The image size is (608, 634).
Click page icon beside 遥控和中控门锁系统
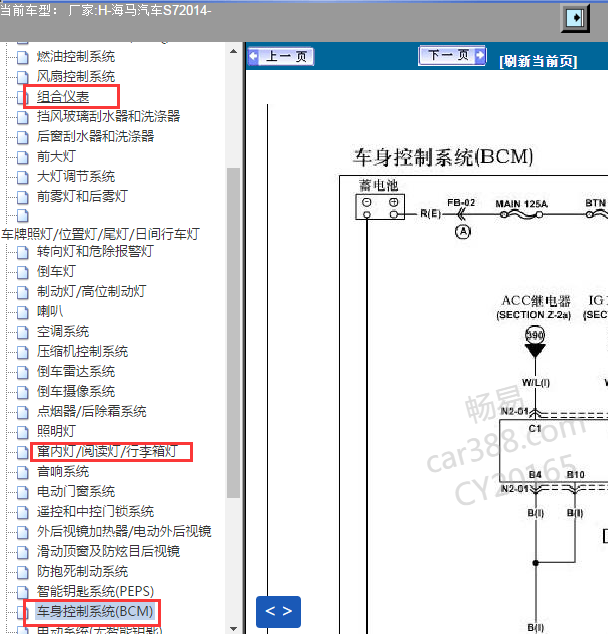(x=23, y=512)
